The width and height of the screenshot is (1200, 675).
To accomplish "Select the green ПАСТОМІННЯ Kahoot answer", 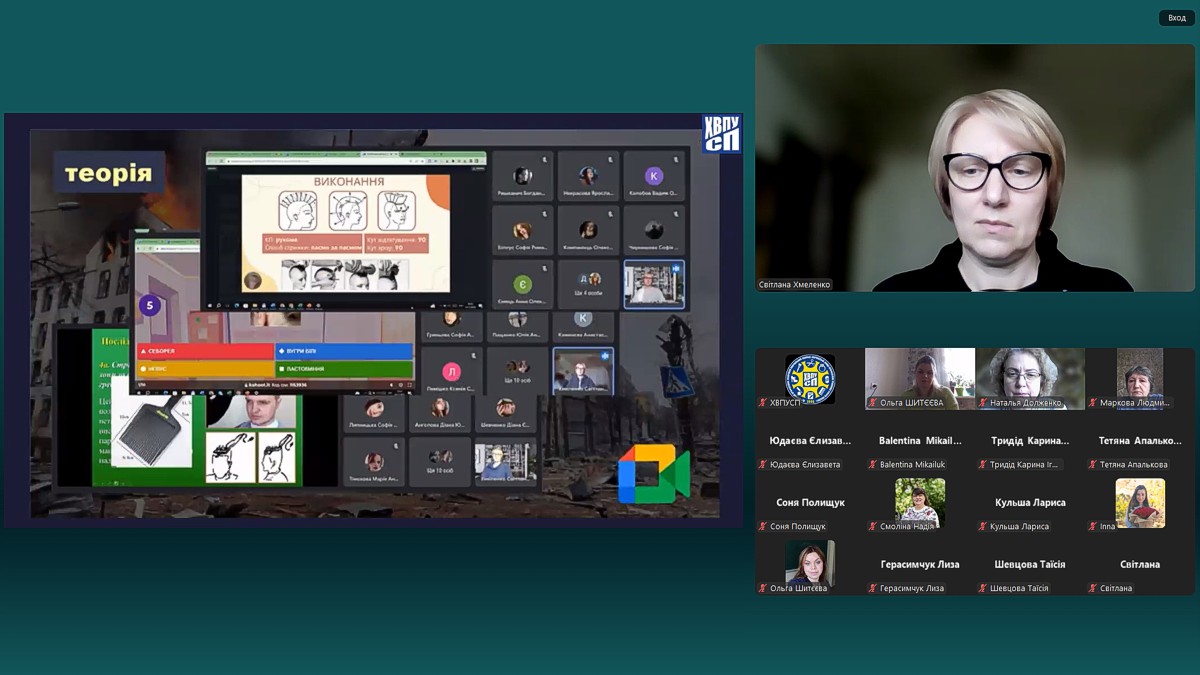I will pyautogui.click(x=344, y=369).
